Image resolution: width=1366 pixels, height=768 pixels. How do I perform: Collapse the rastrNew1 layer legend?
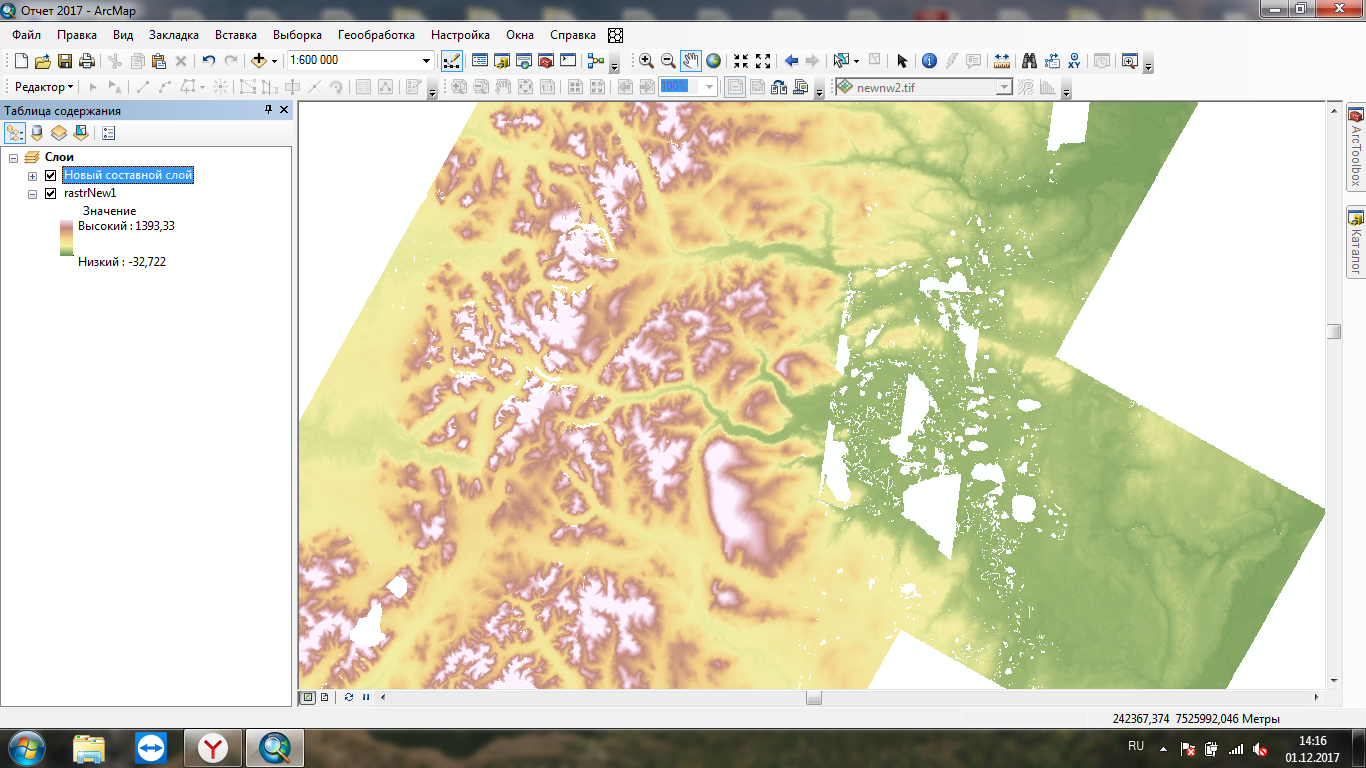point(33,194)
